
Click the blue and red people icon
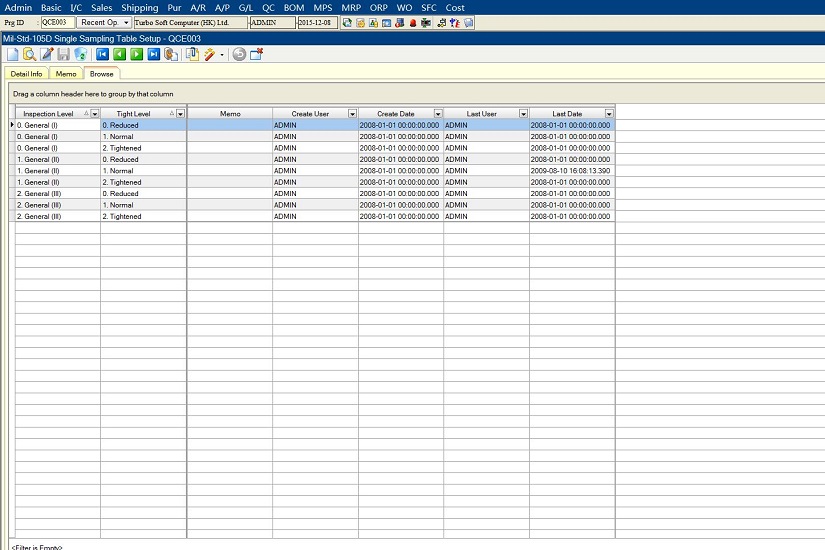[x=455, y=23]
